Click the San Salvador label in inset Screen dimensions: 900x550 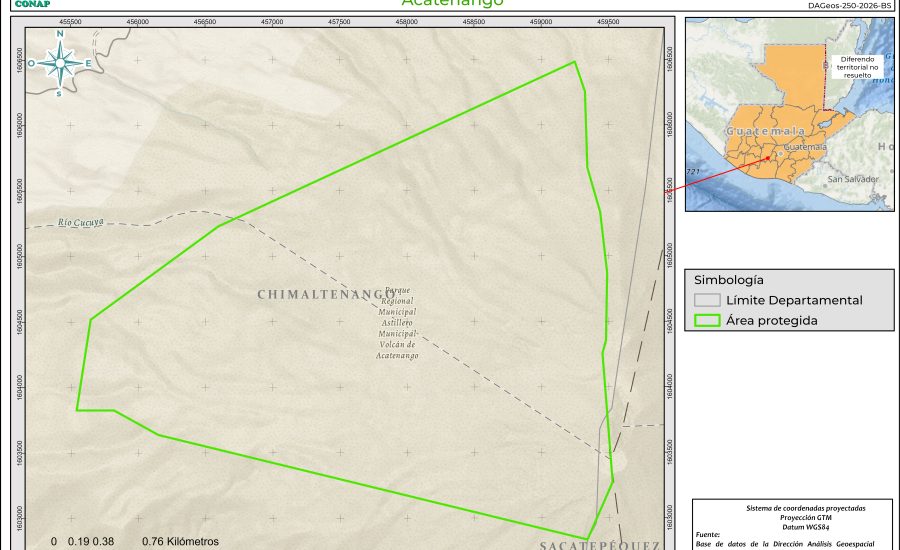852,179
